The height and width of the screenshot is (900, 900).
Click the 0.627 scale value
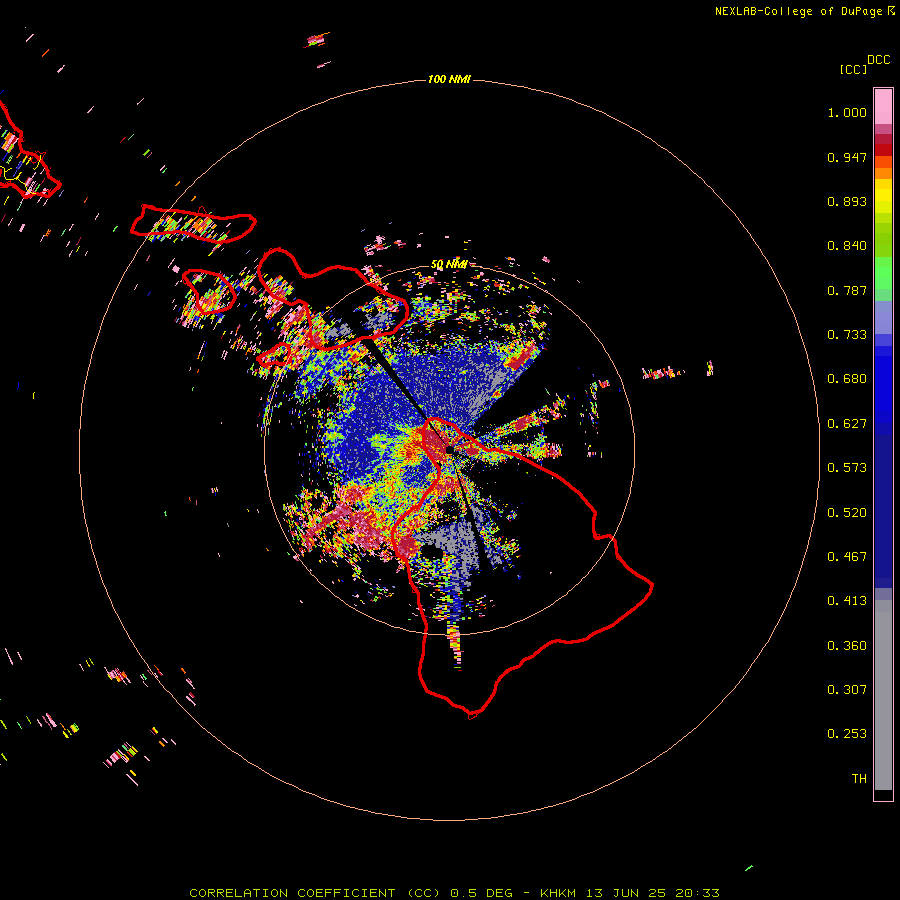tap(847, 424)
